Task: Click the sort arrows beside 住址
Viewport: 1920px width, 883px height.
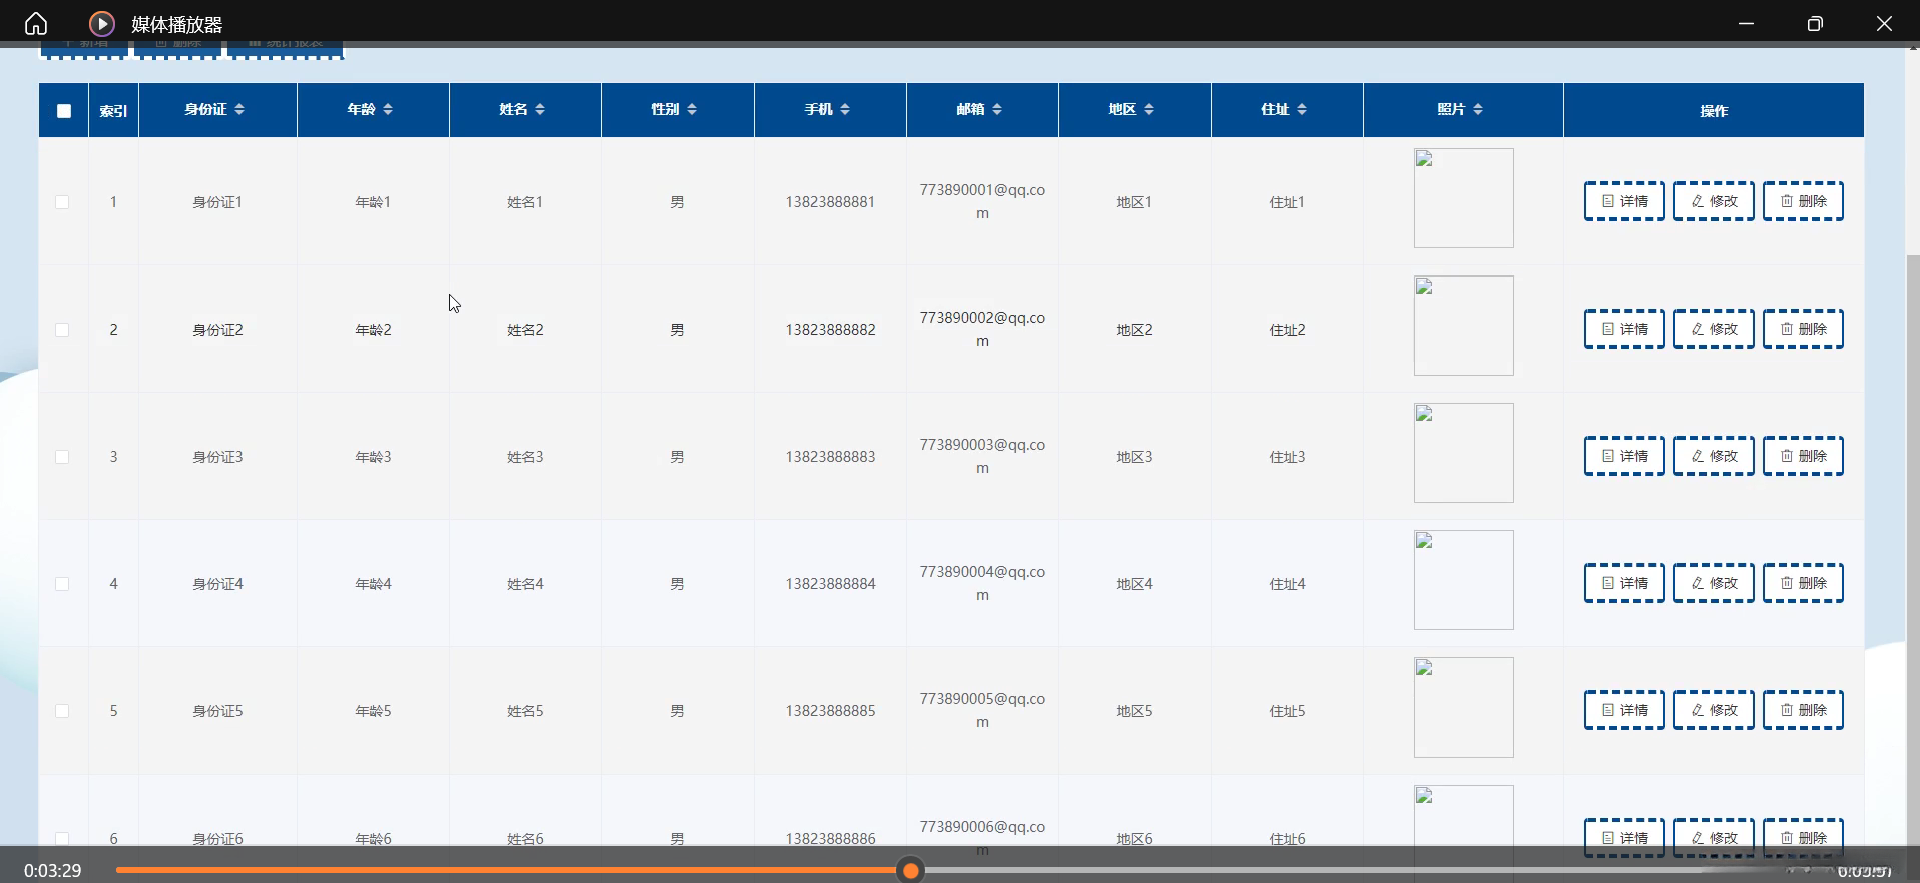Action: 1302,109
